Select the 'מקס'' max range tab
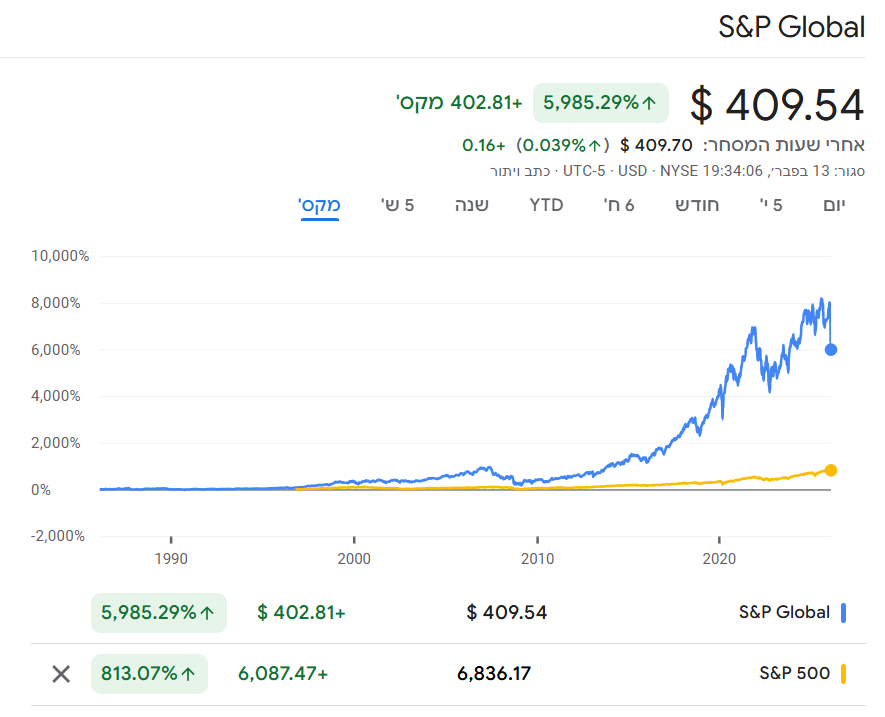Screen dimensions: 885x717 [x=320, y=206]
